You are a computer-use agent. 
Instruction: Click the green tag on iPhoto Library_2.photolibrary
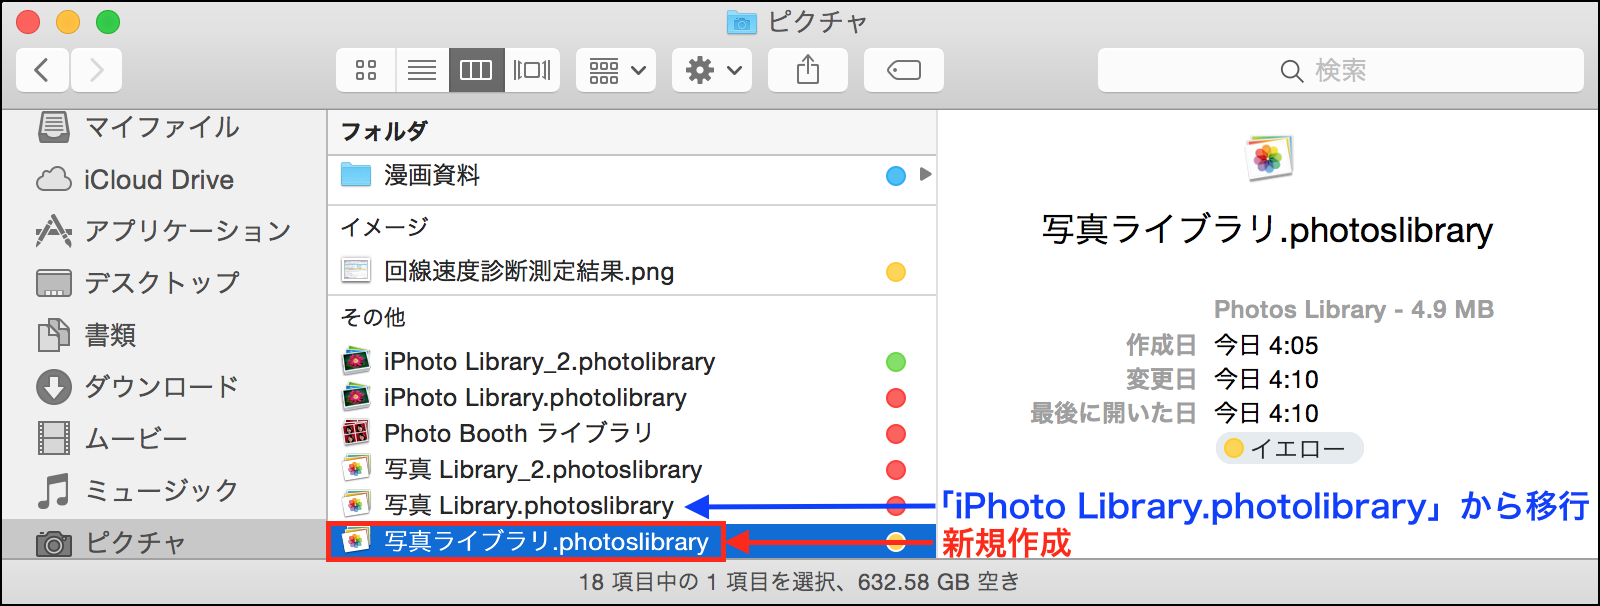[896, 362]
